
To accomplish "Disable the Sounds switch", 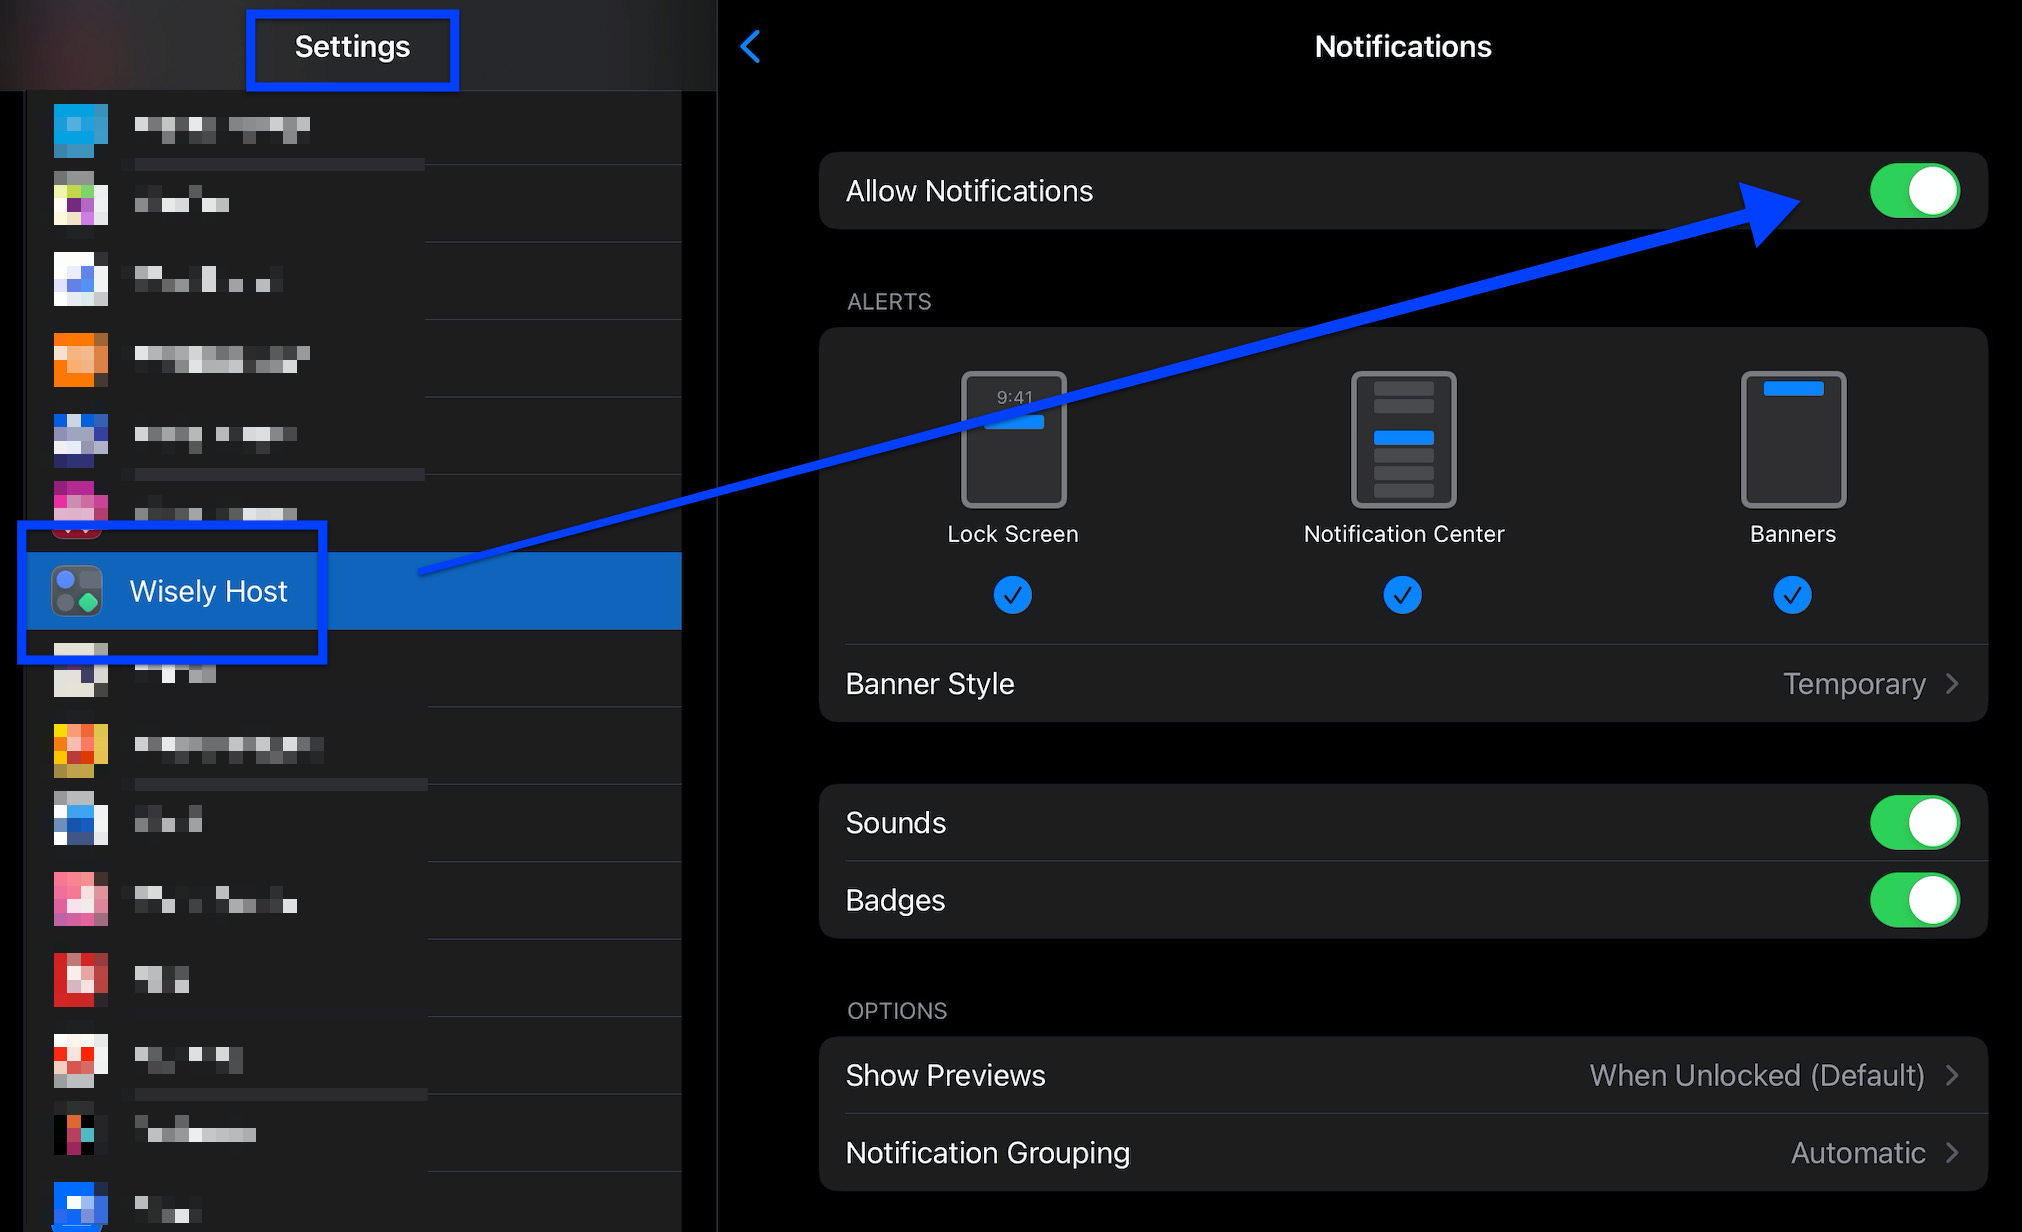I will (1914, 822).
